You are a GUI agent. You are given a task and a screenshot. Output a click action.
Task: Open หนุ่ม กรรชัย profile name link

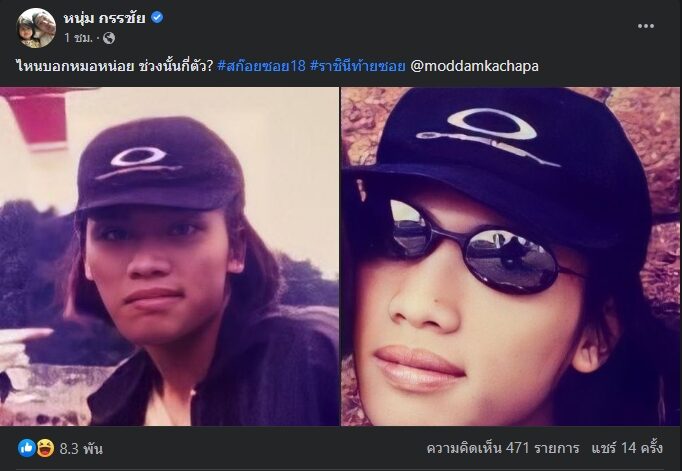pyautogui.click(x=104, y=18)
